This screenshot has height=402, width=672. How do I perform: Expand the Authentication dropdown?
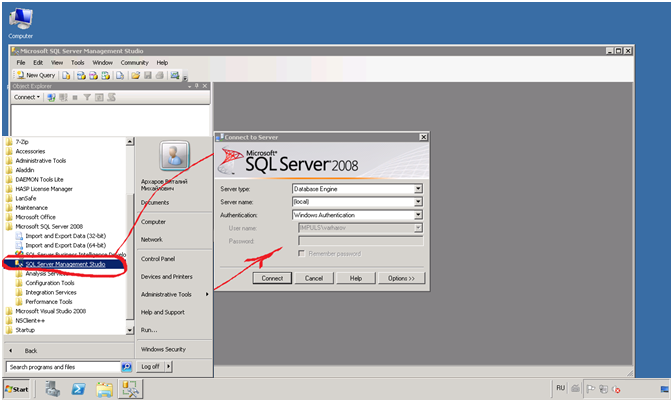coord(418,215)
